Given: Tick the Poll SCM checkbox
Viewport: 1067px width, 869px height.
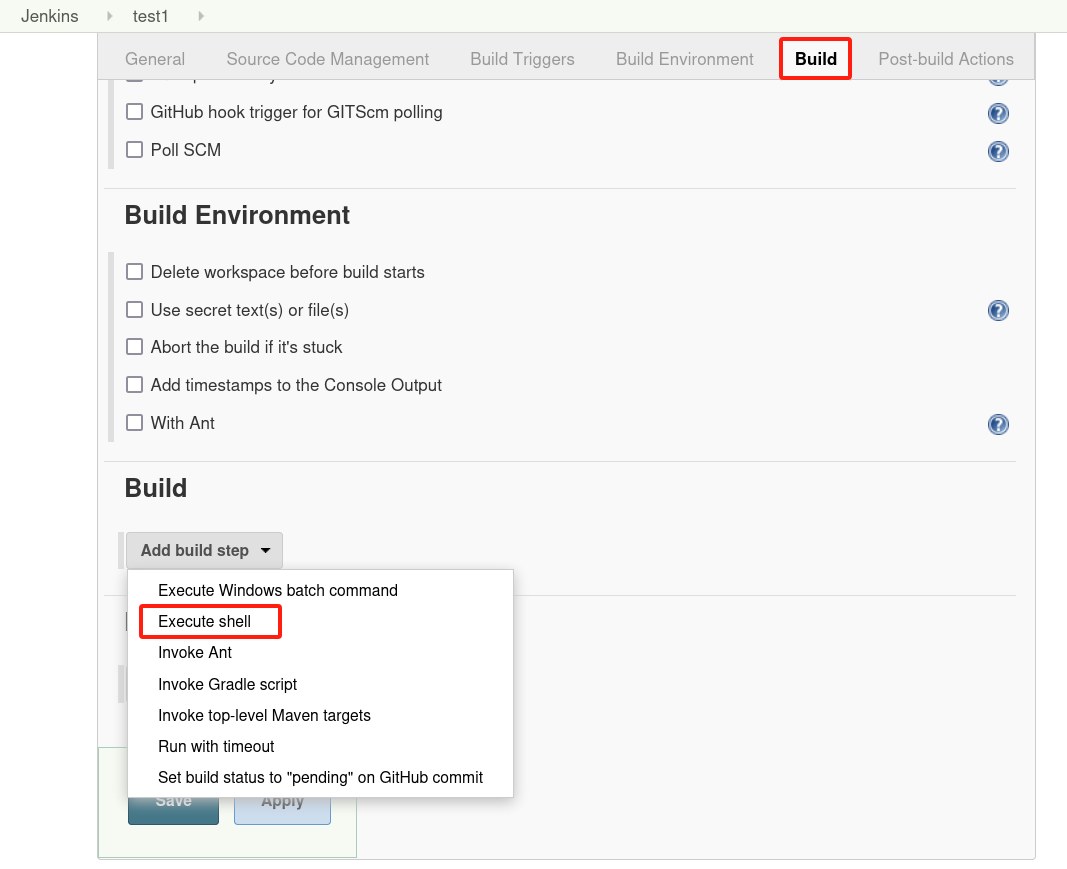Looking at the screenshot, I should [134, 150].
